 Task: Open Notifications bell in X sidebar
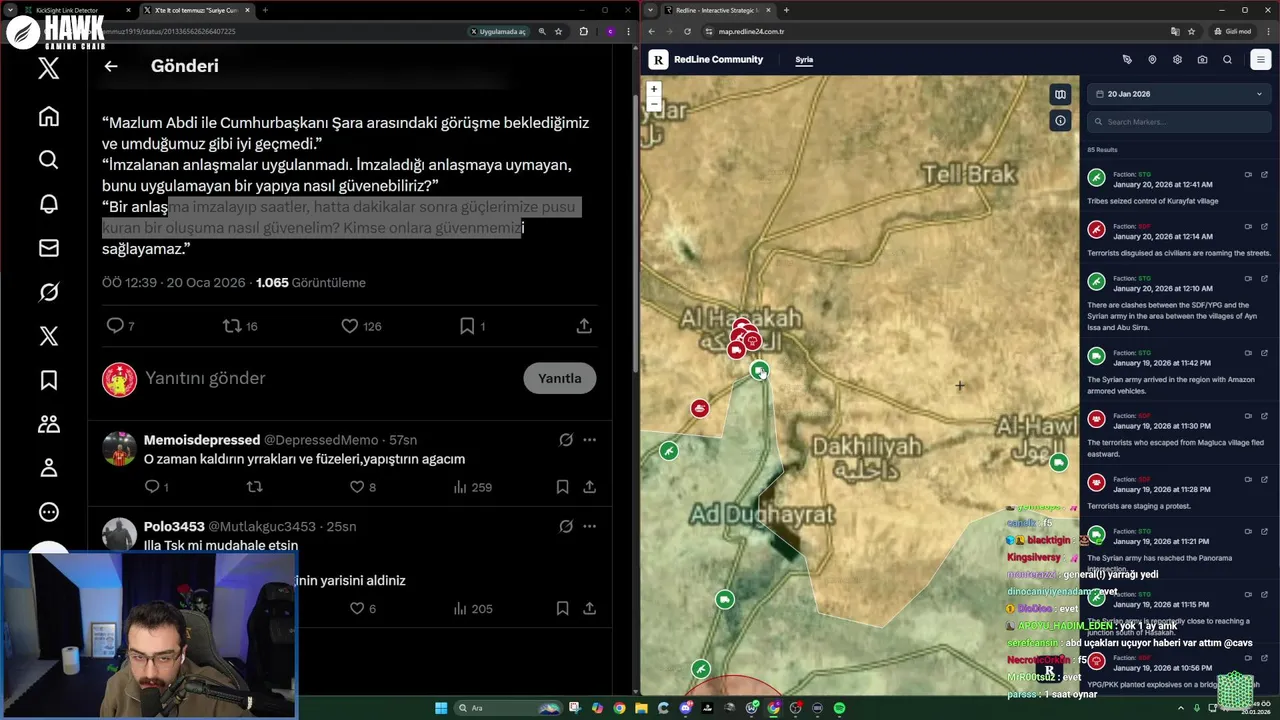click(48, 204)
